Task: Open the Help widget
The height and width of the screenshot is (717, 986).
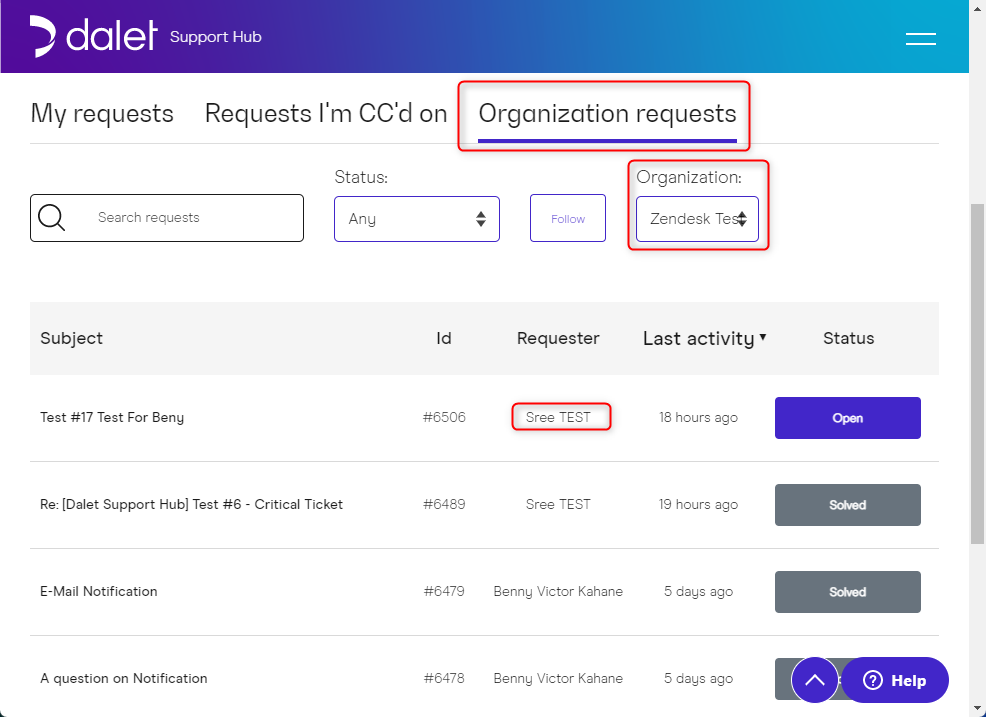Action: click(x=895, y=680)
